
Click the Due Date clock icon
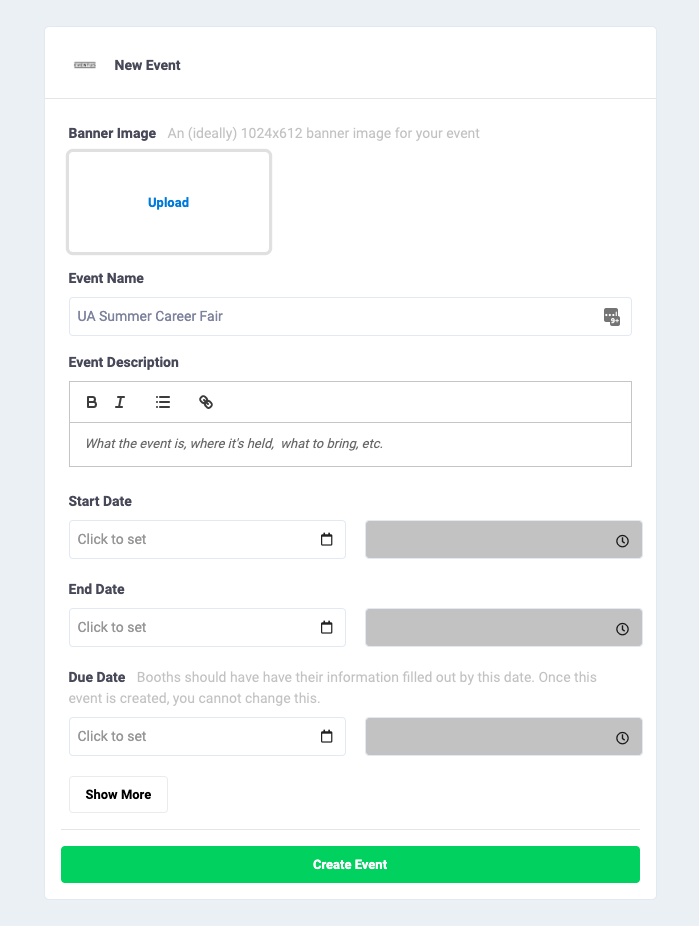click(622, 738)
